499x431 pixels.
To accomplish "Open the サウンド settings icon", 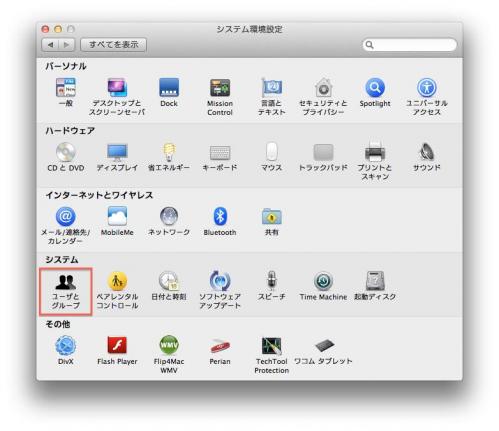I will pyautogui.click(x=427, y=157).
